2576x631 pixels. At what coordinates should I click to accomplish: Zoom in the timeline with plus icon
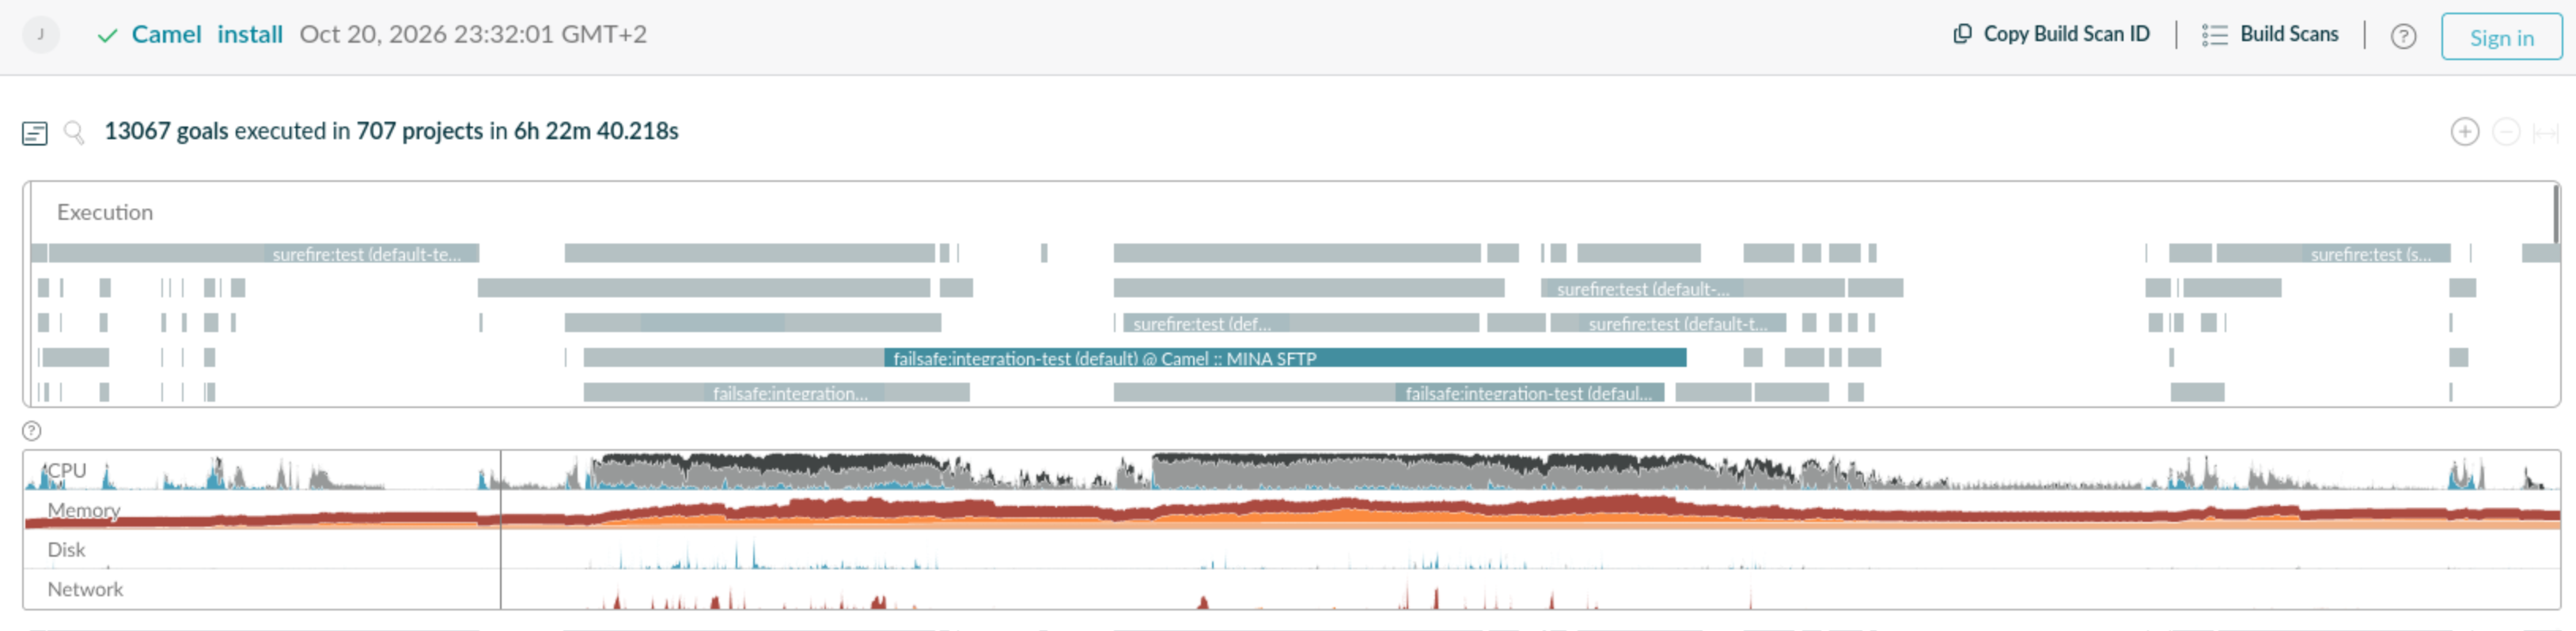2465,132
